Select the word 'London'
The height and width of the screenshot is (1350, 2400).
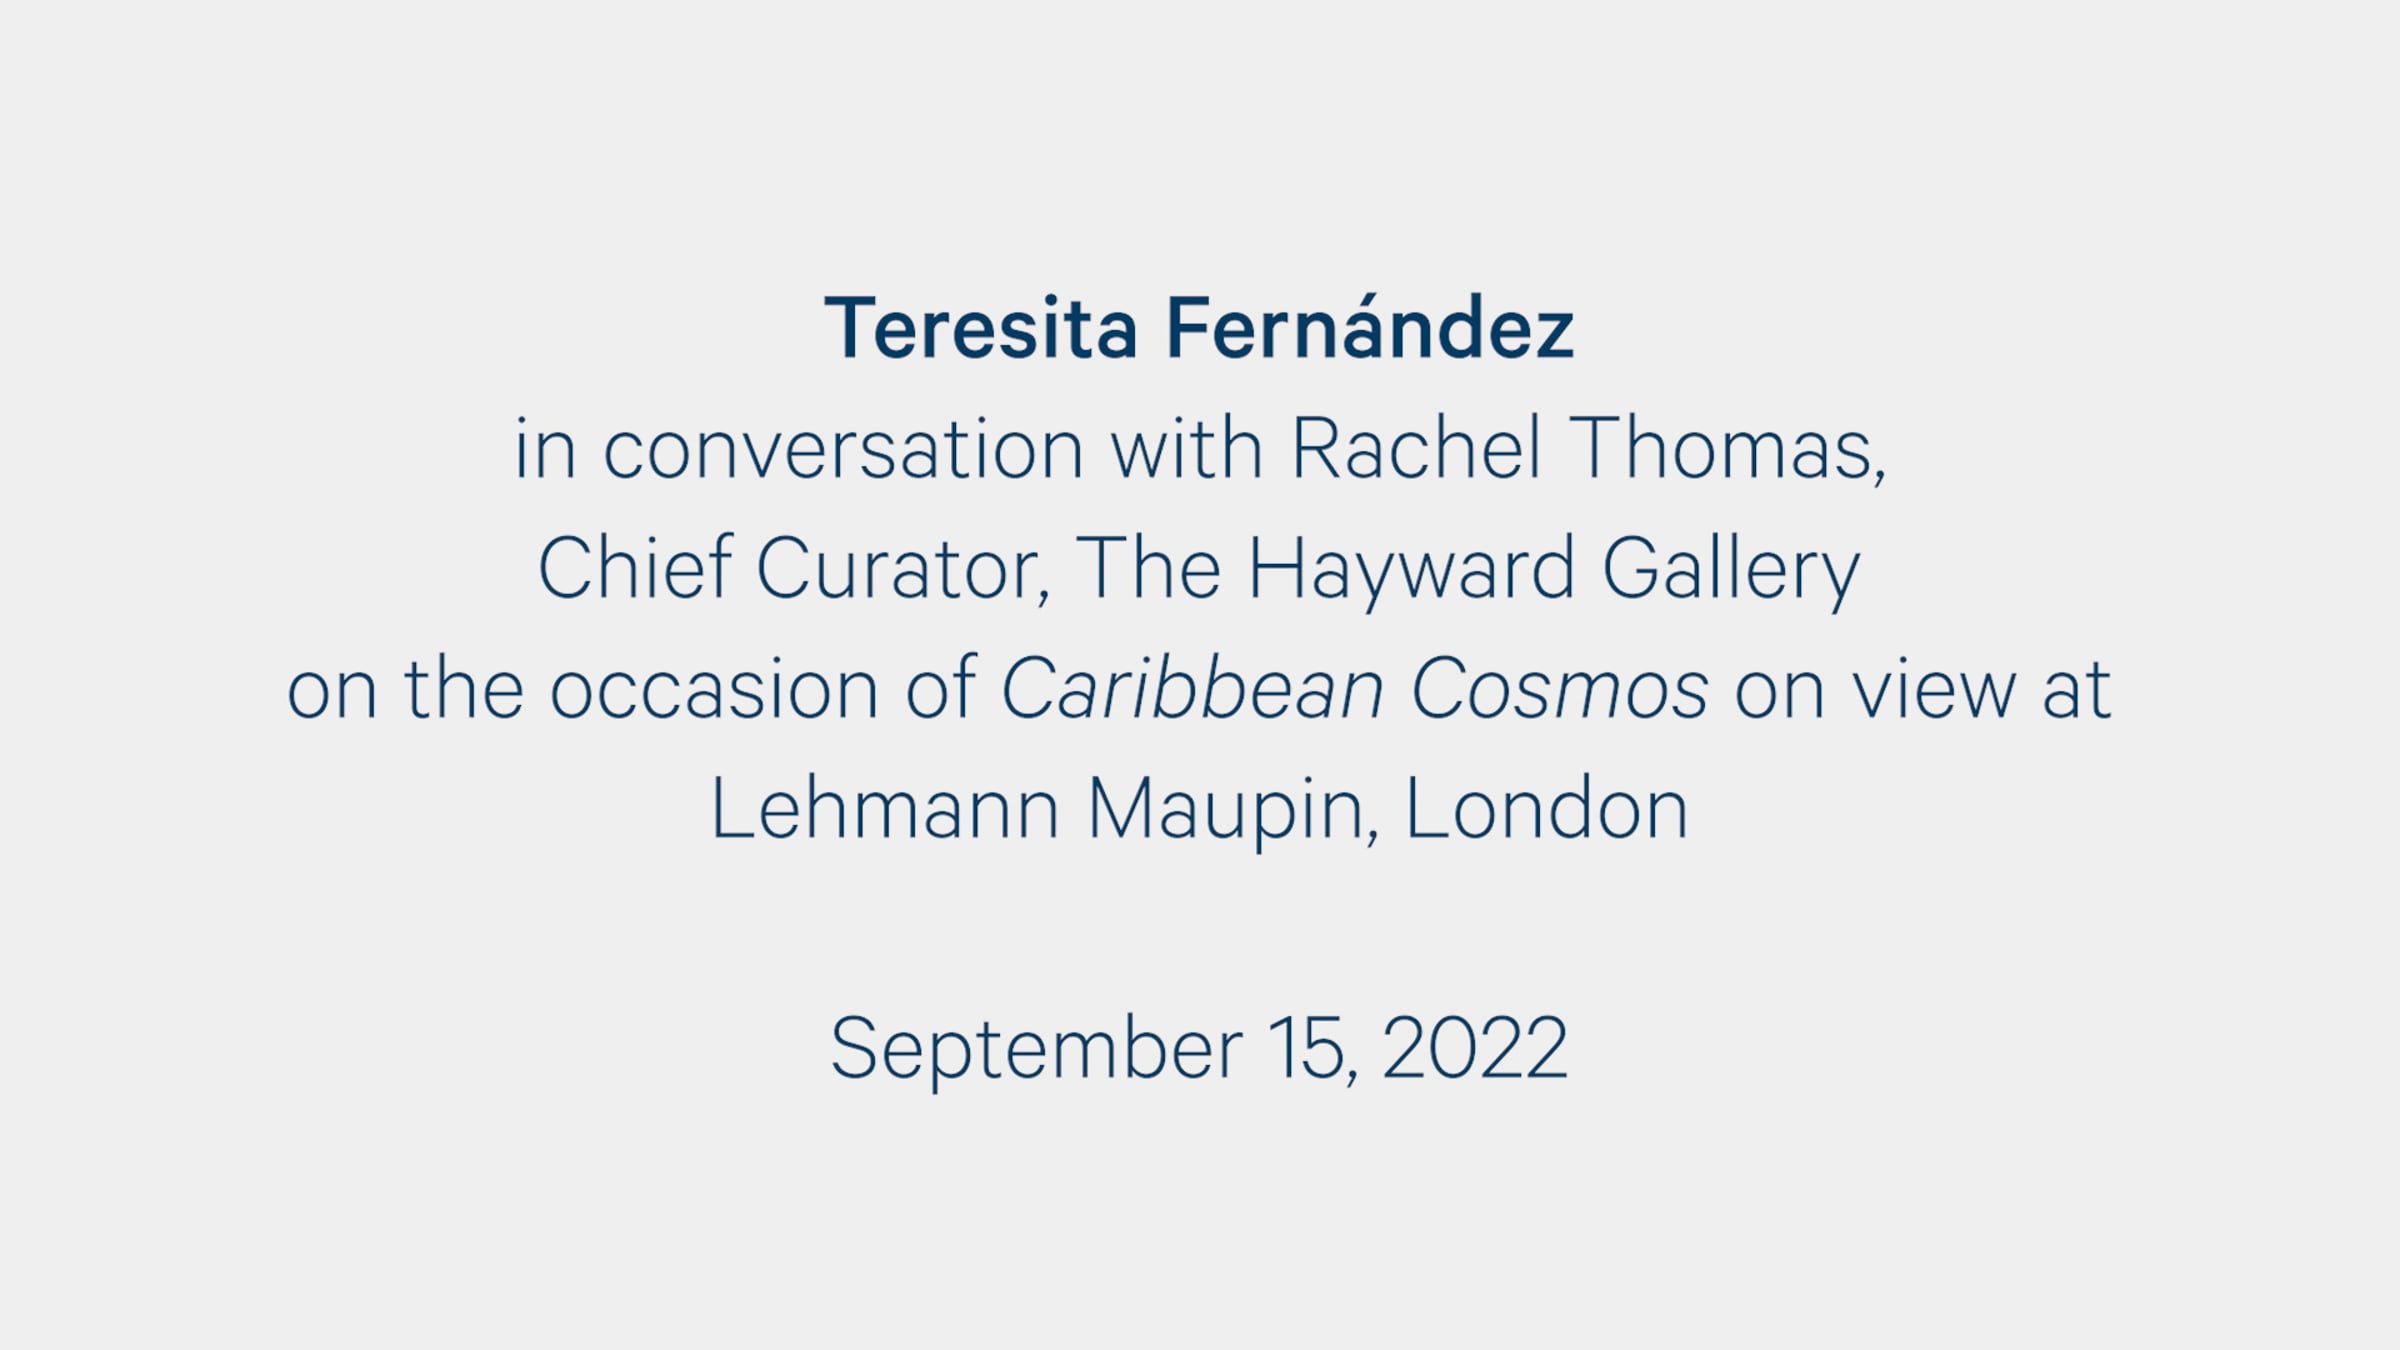pyautogui.click(x=1547, y=808)
